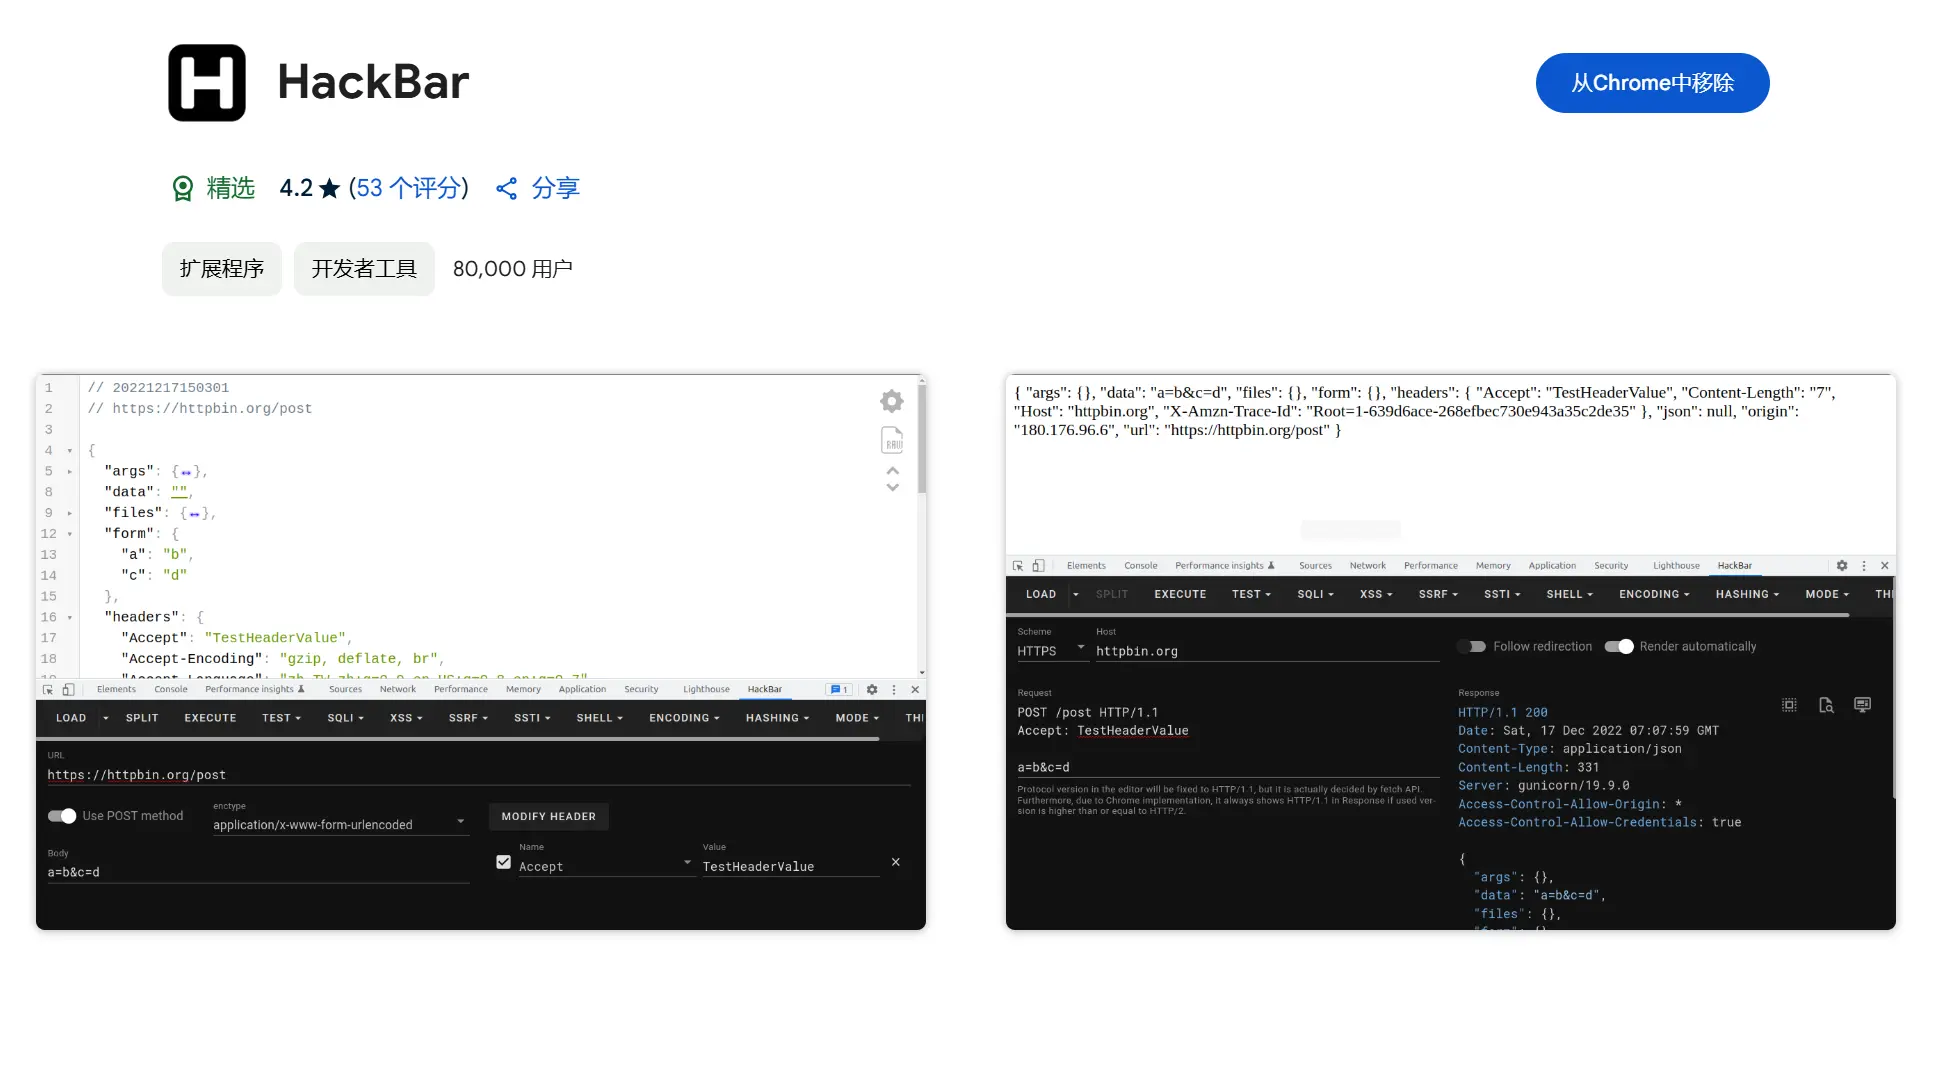Viewport: 1935px width, 1068px height.
Task: Click the vertical scrollbar in left screenshot's viewer
Action: pos(921,440)
